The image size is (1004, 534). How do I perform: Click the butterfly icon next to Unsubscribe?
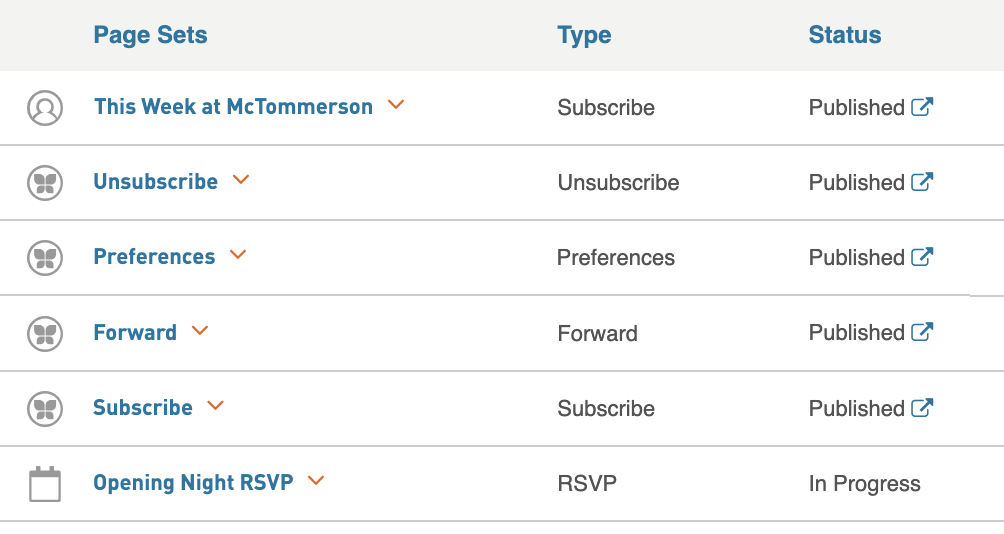point(45,183)
